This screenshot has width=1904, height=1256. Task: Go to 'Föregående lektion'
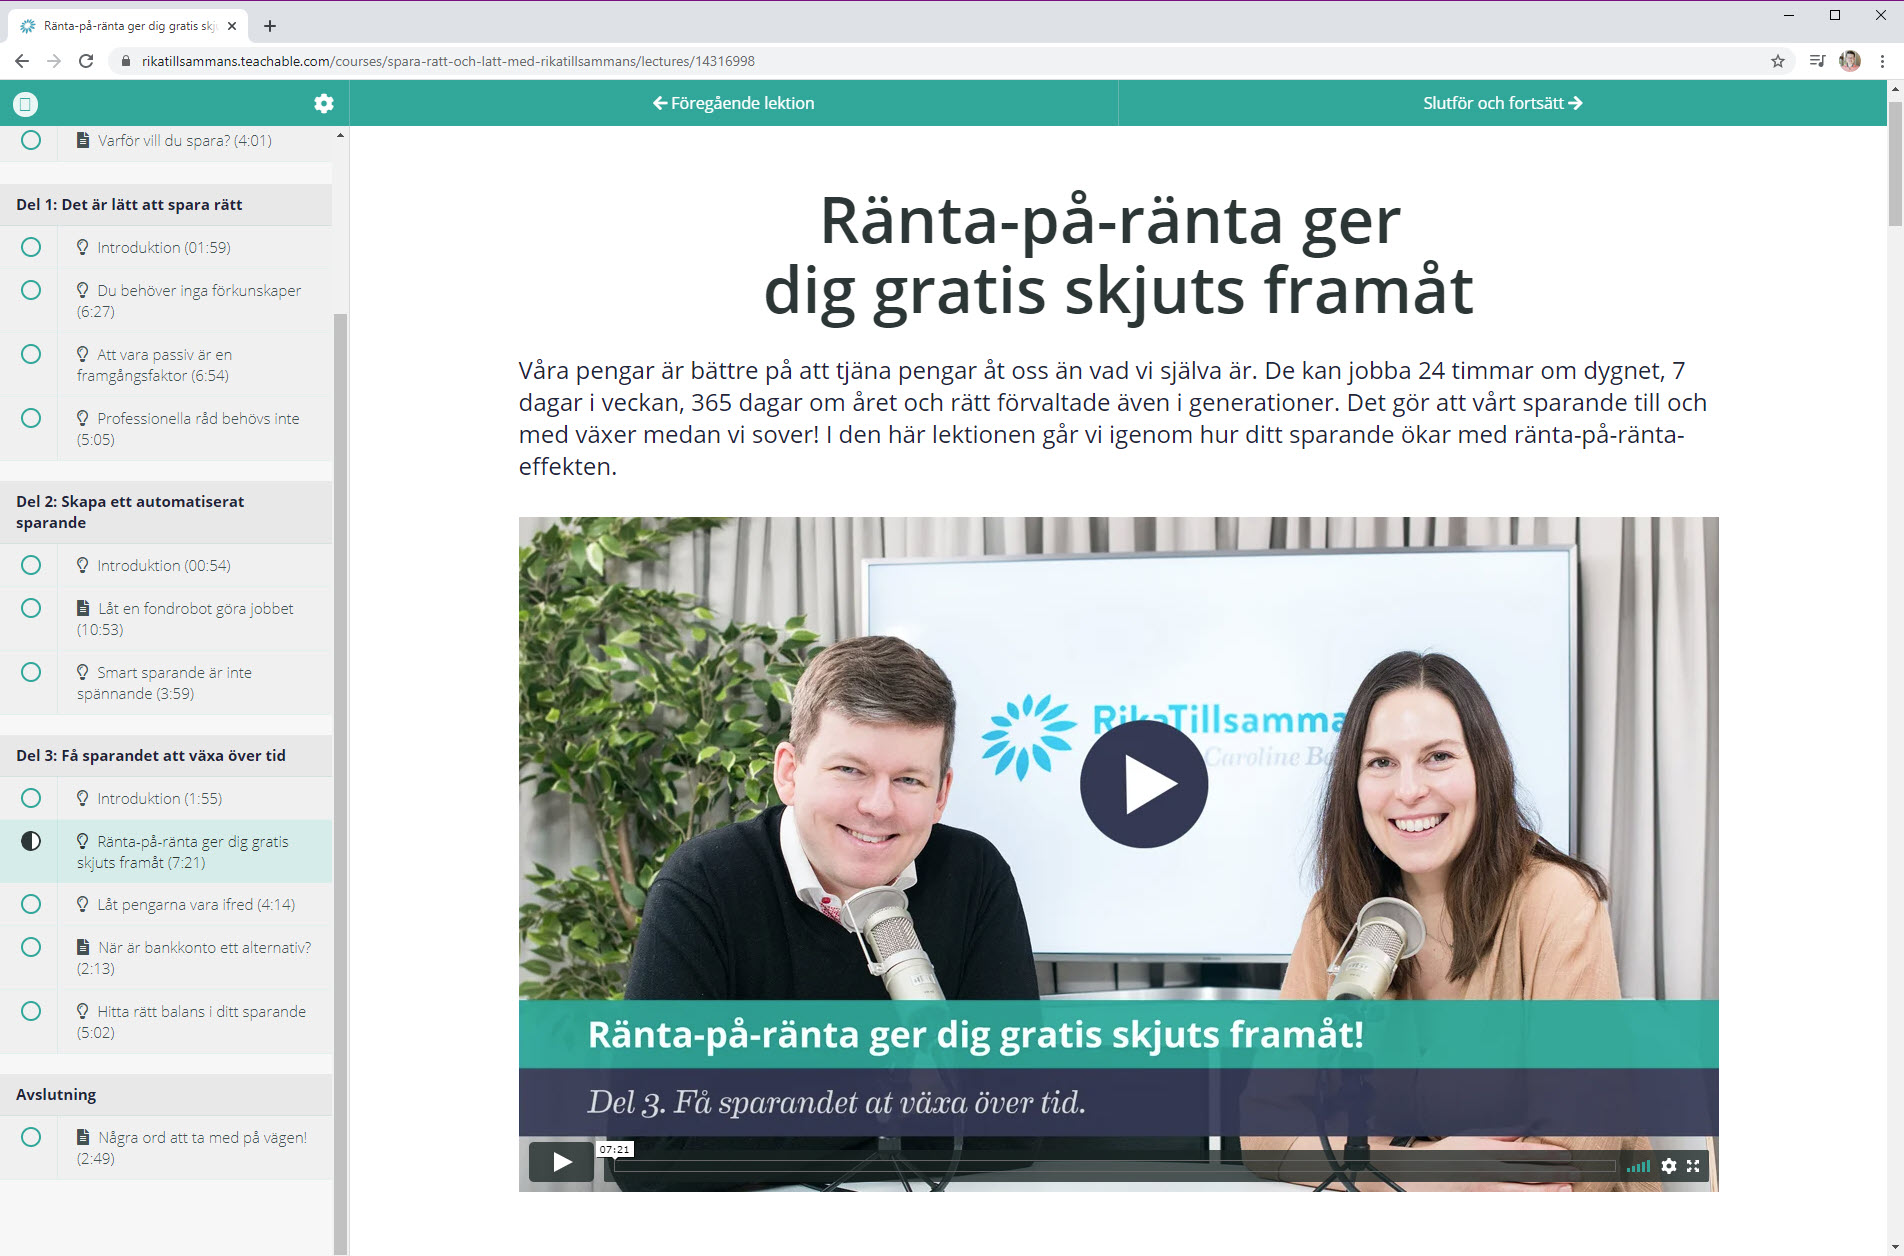point(735,103)
